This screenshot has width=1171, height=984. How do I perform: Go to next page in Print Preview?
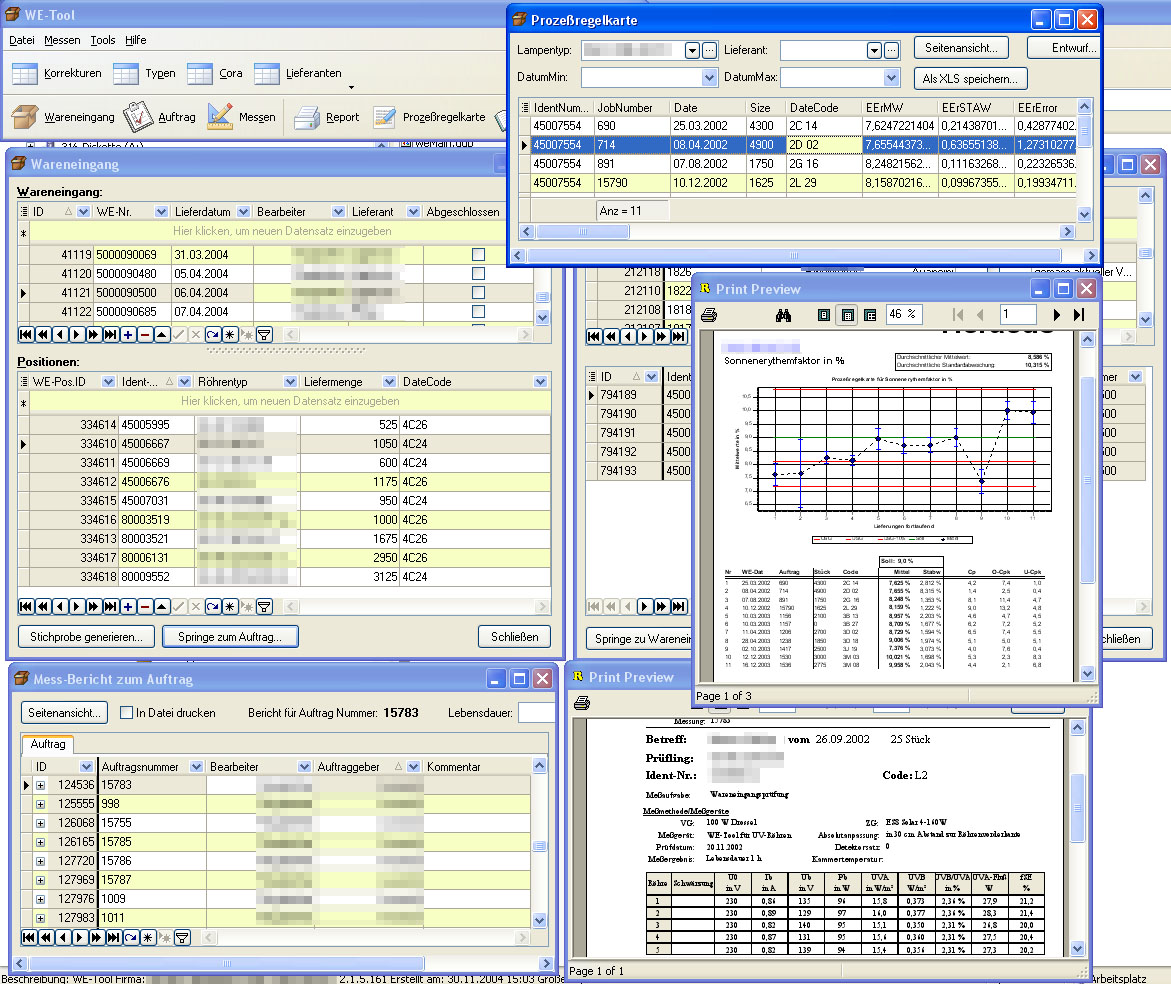click(1056, 315)
